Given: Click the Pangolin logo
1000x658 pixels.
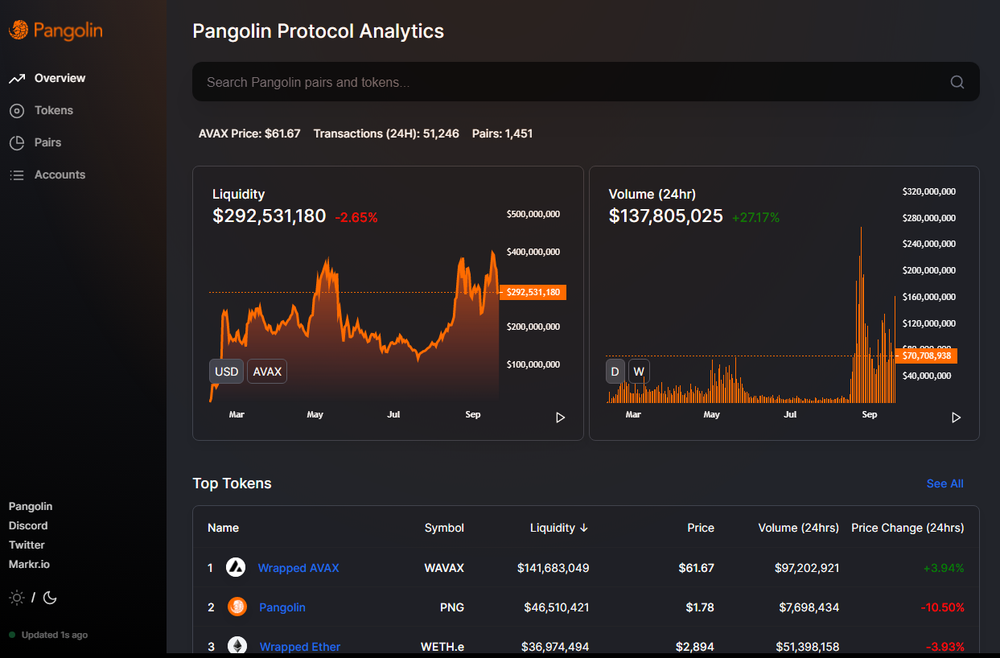Looking at the screenshot, I should [x=55, y=30].
